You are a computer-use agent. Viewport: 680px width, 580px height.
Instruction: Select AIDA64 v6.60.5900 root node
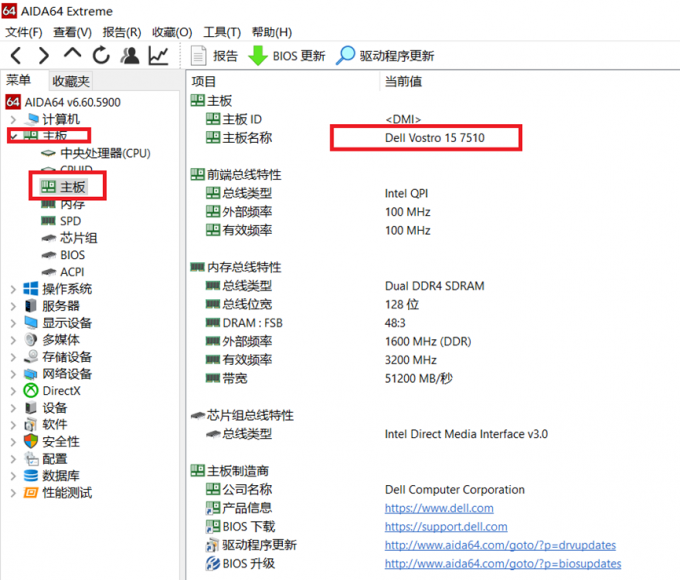(63, 102)
